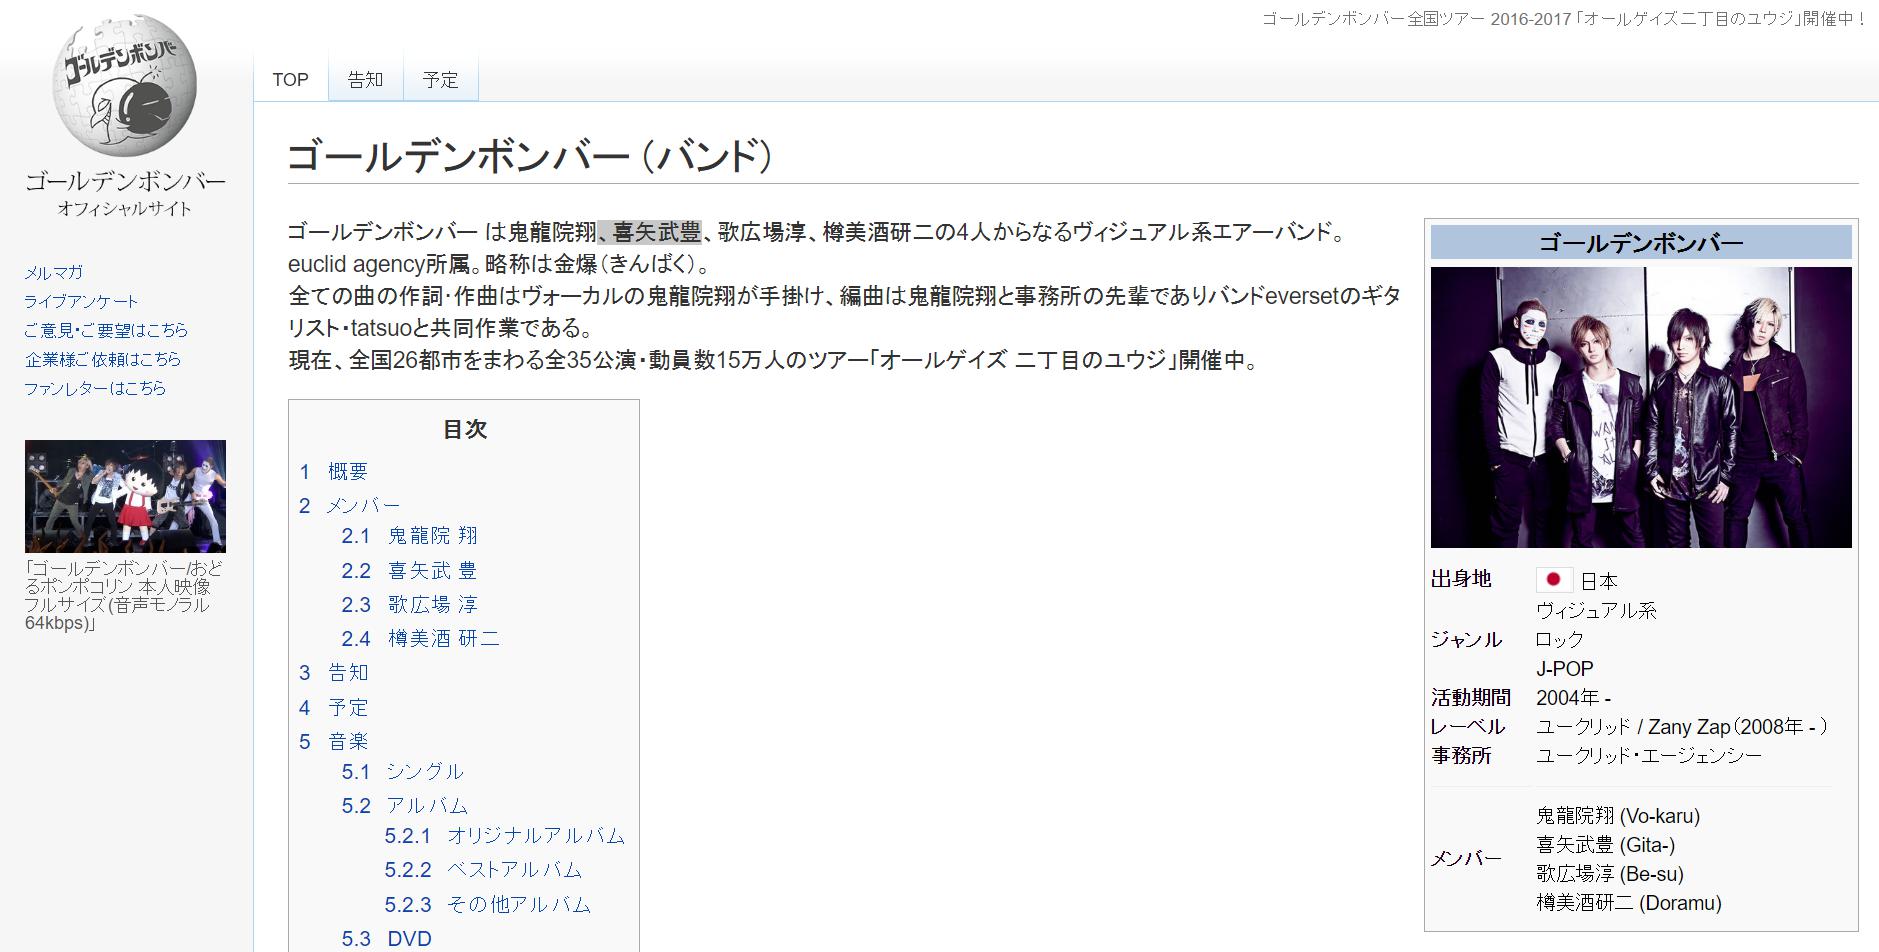This screenshot has height=952, width=1879.
Task: Click the DVD entry in the contents list
Action: (409, 938)
